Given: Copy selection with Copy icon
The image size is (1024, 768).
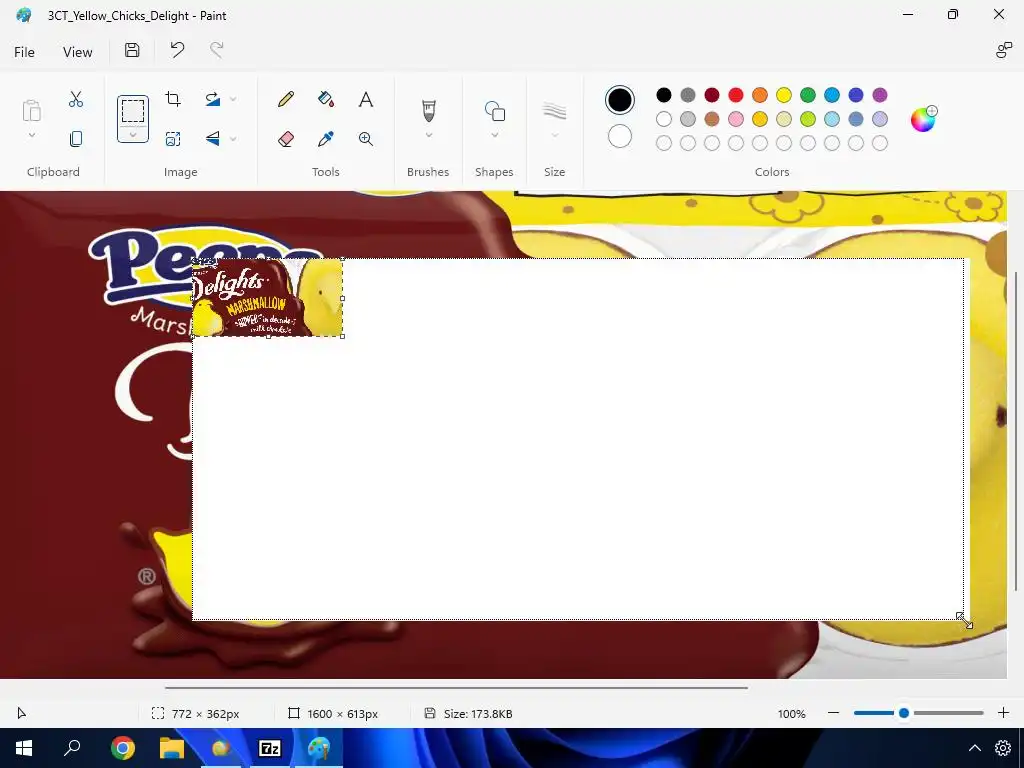Looking at the screenshot, I should (x=76, y=138).
